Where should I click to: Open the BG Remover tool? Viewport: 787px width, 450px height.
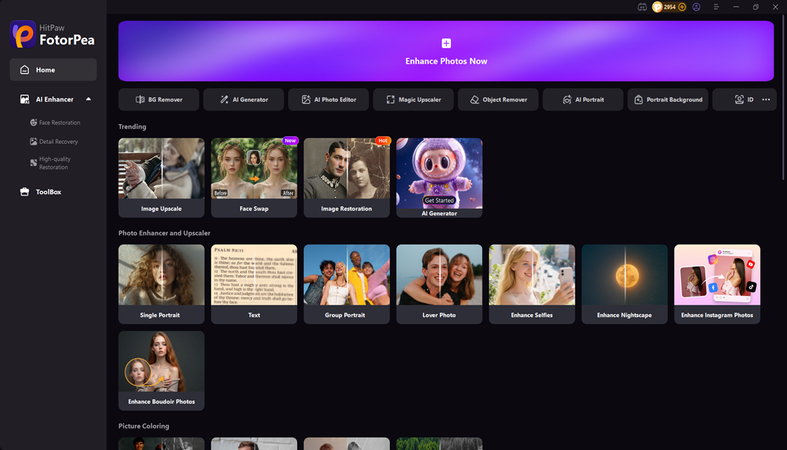pos(159,99)
